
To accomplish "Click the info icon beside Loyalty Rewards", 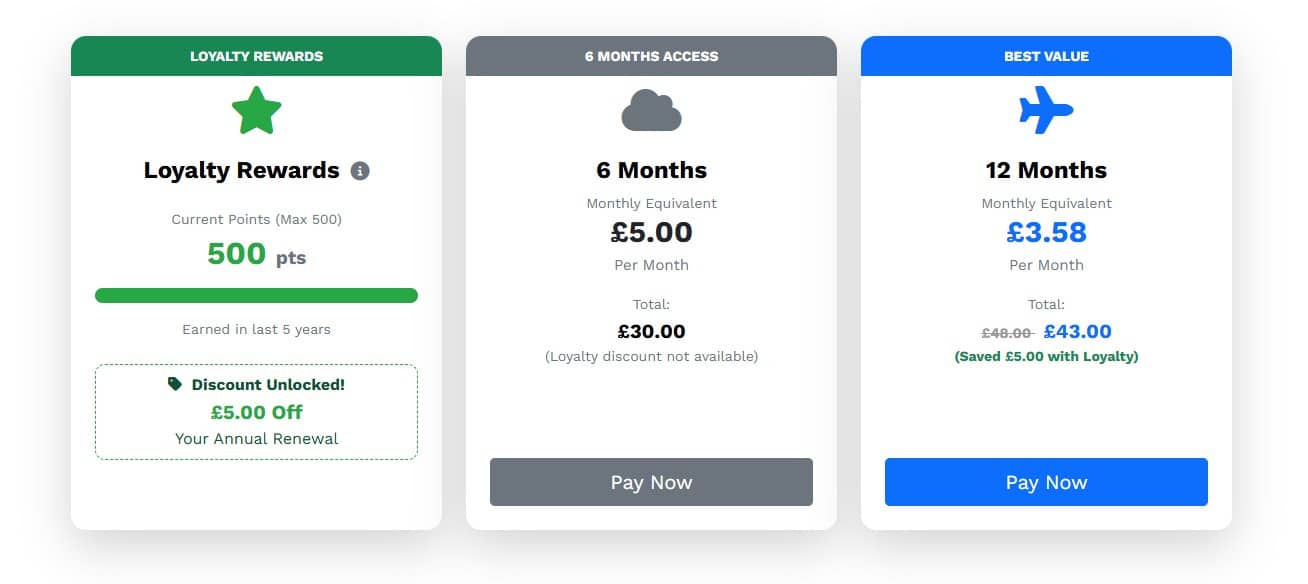I will 360,171.
